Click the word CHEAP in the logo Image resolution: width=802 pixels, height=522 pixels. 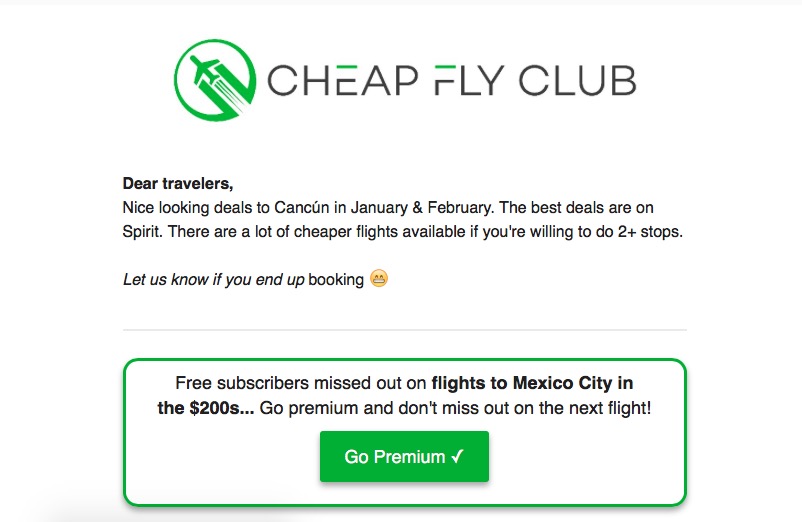[x=343, y=80]
